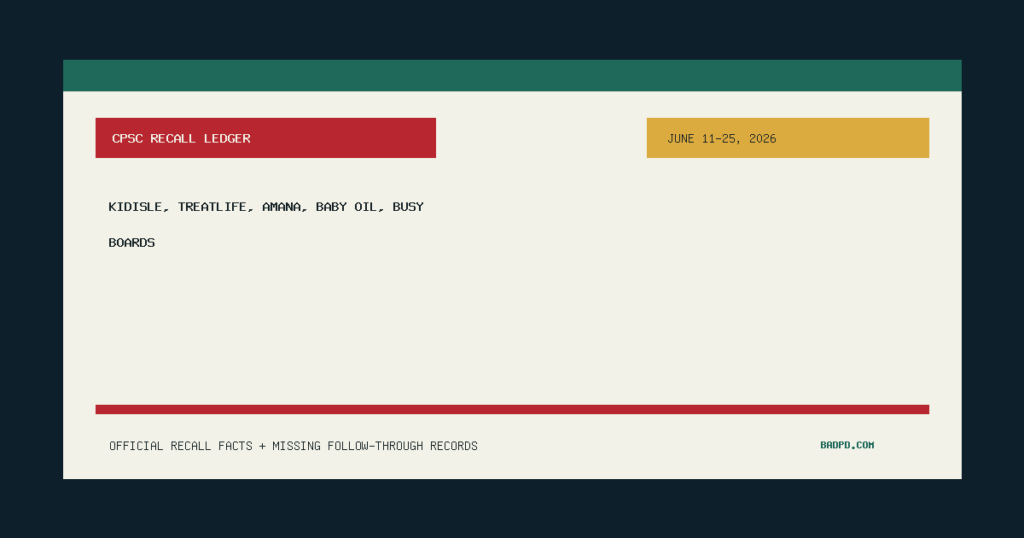Click the CPSC RECALL LEDGER red banner
Screen dimensions: 1024x538
[265, 138]
